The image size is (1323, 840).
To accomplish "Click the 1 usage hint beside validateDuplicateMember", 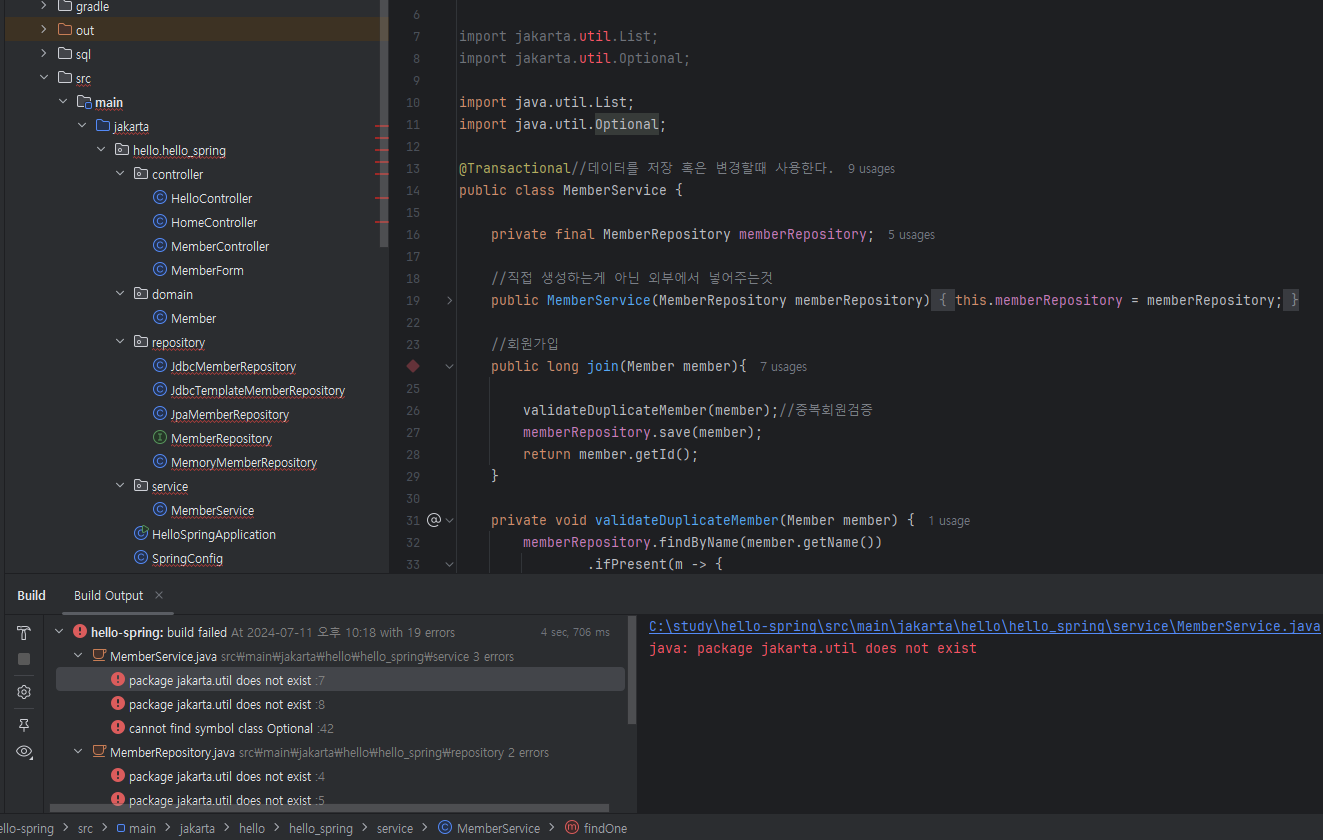I will click(x=949, y=521).
